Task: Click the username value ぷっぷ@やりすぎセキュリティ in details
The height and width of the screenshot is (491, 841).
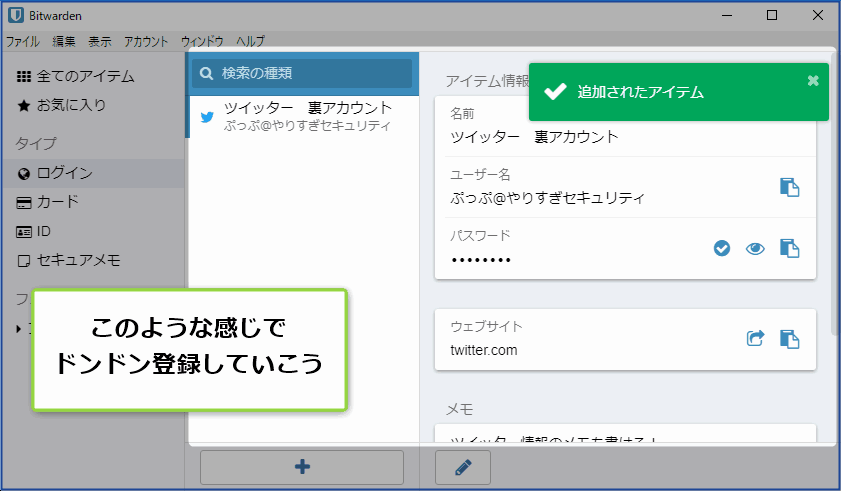Action: click(547, 199)
